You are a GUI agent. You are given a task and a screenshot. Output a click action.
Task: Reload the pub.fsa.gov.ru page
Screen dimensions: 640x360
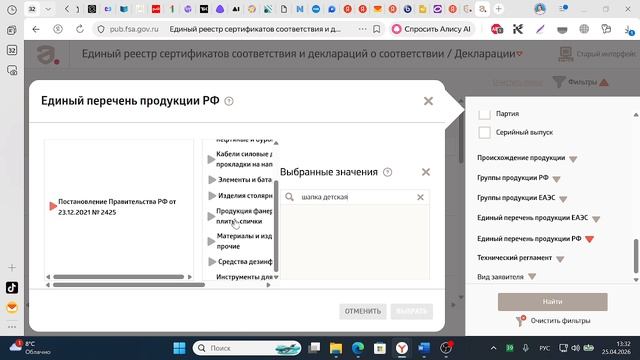click(x=80, y=29)
